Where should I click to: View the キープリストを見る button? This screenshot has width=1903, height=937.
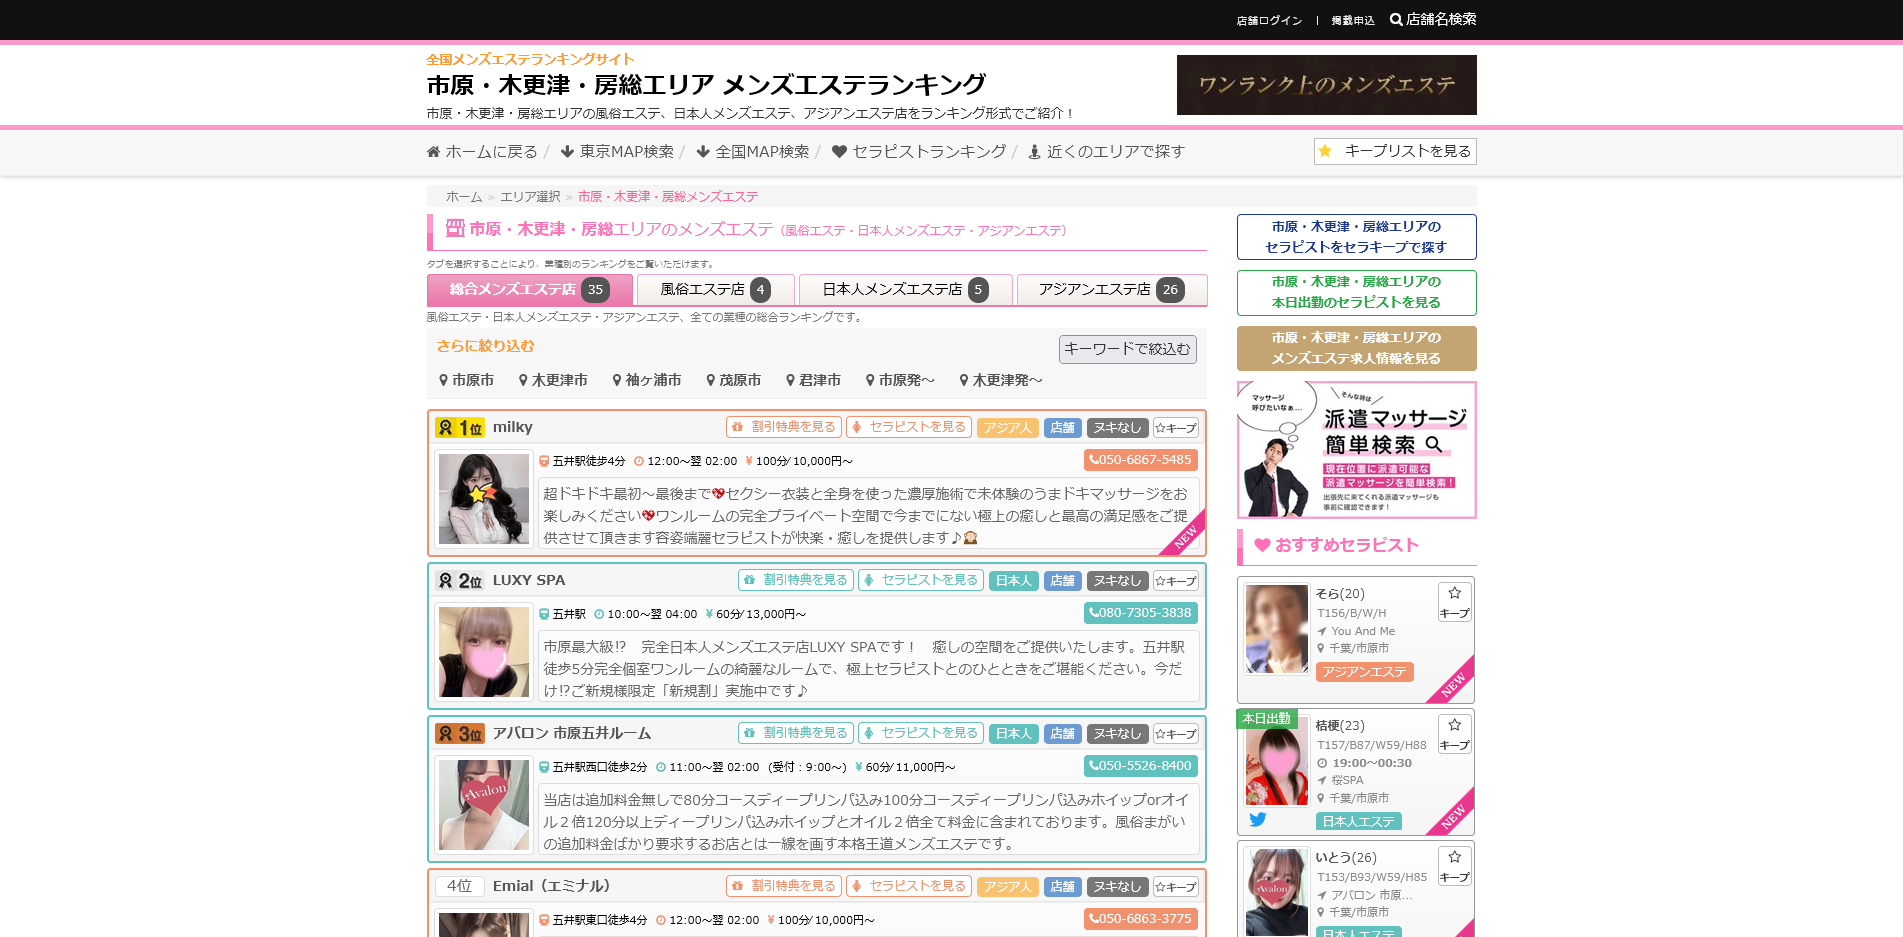click(x=1395, y=151)
